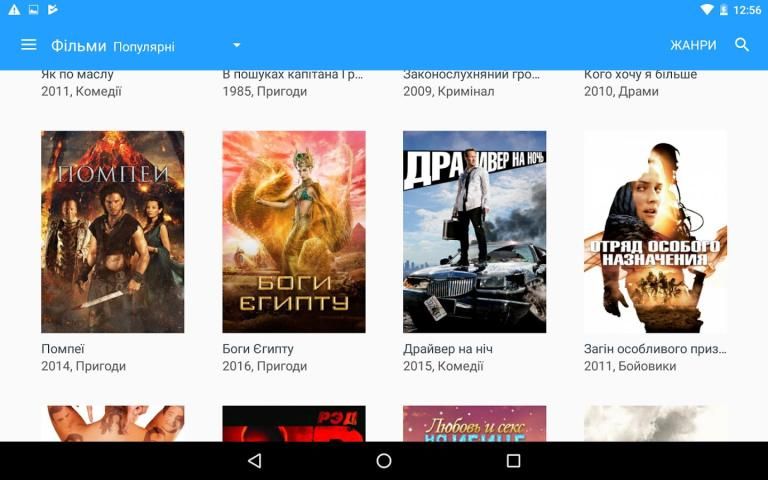Select the Законослухняний громадянин title

[x=472, y=75]
